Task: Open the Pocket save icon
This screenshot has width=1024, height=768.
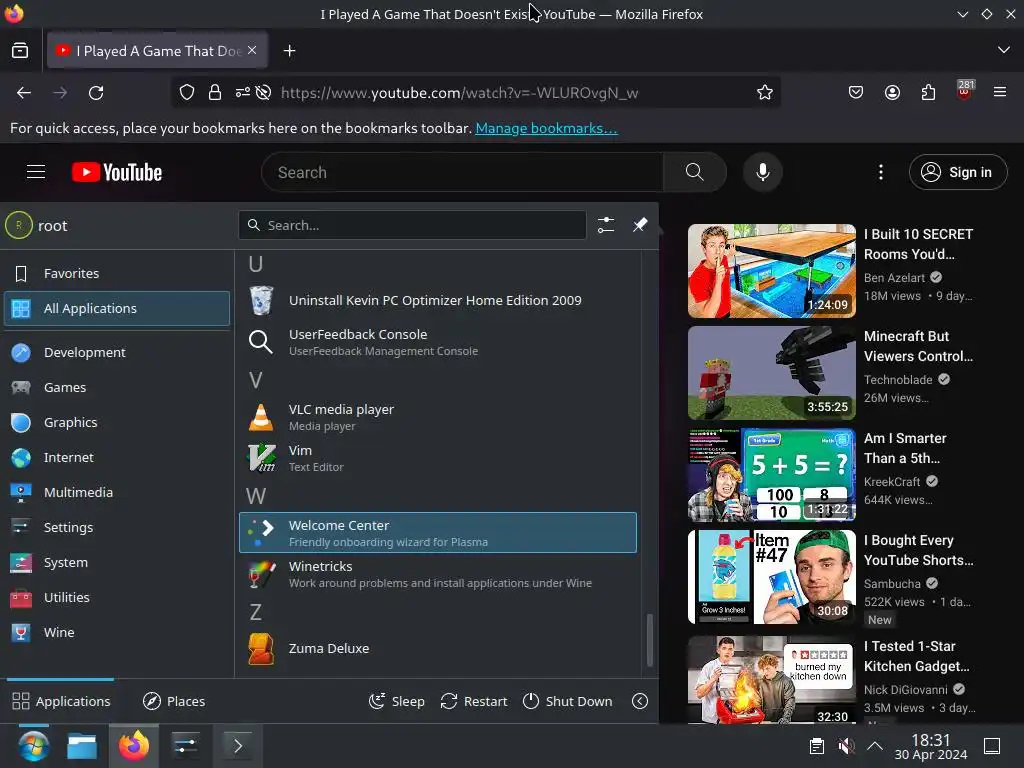Action: pyautogui.click(x=856, y=93)
